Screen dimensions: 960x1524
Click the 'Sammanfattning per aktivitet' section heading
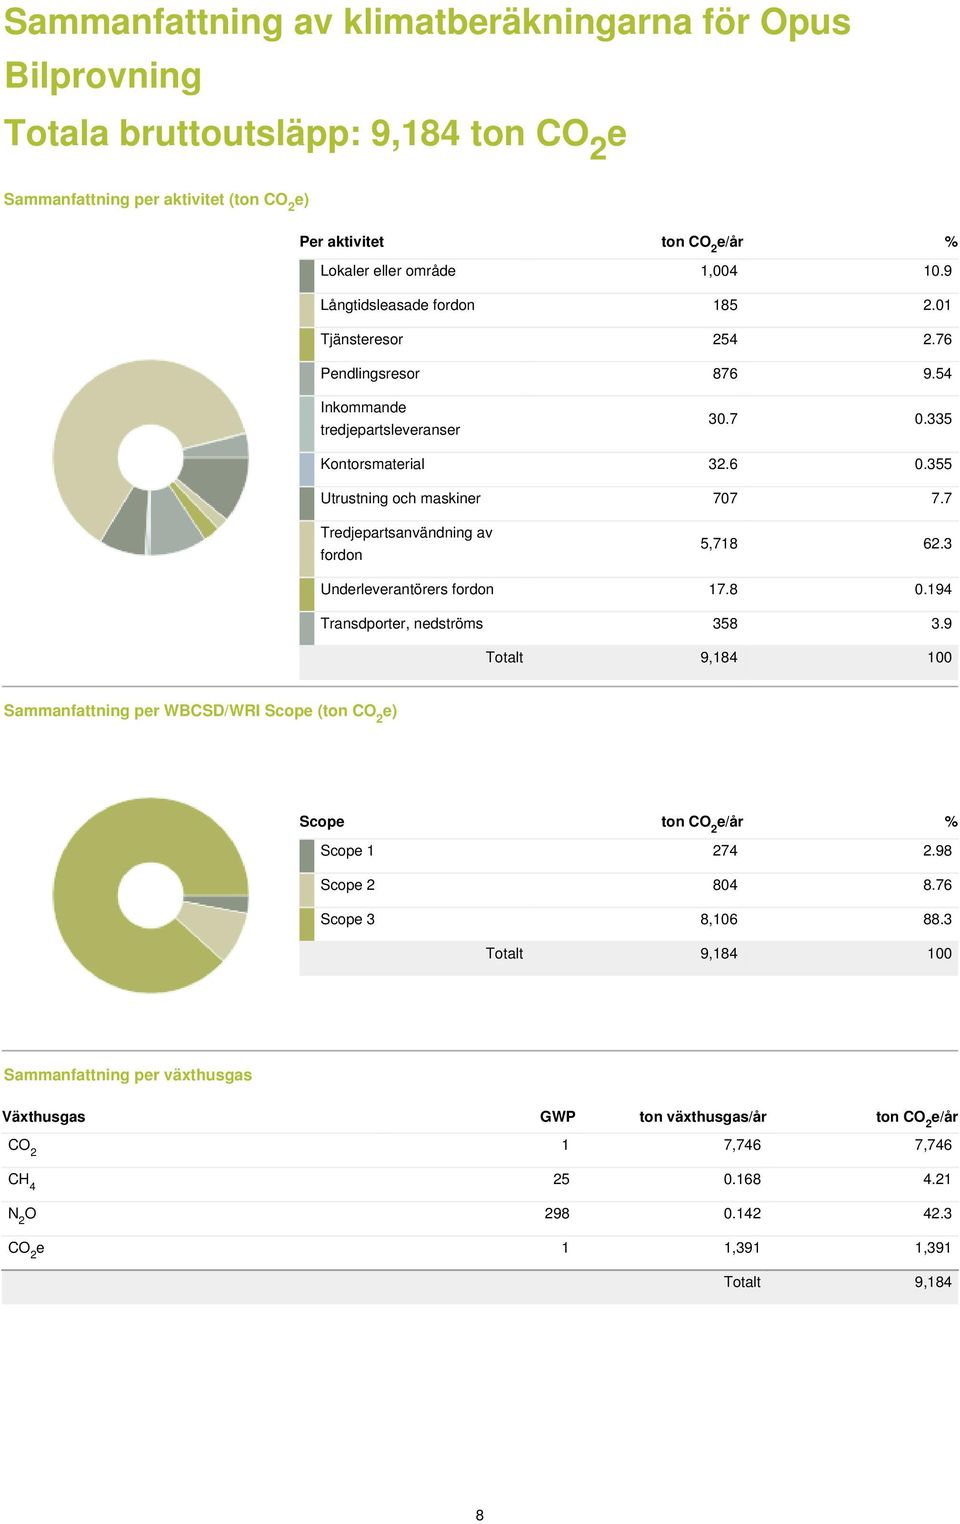pos(156,200)
